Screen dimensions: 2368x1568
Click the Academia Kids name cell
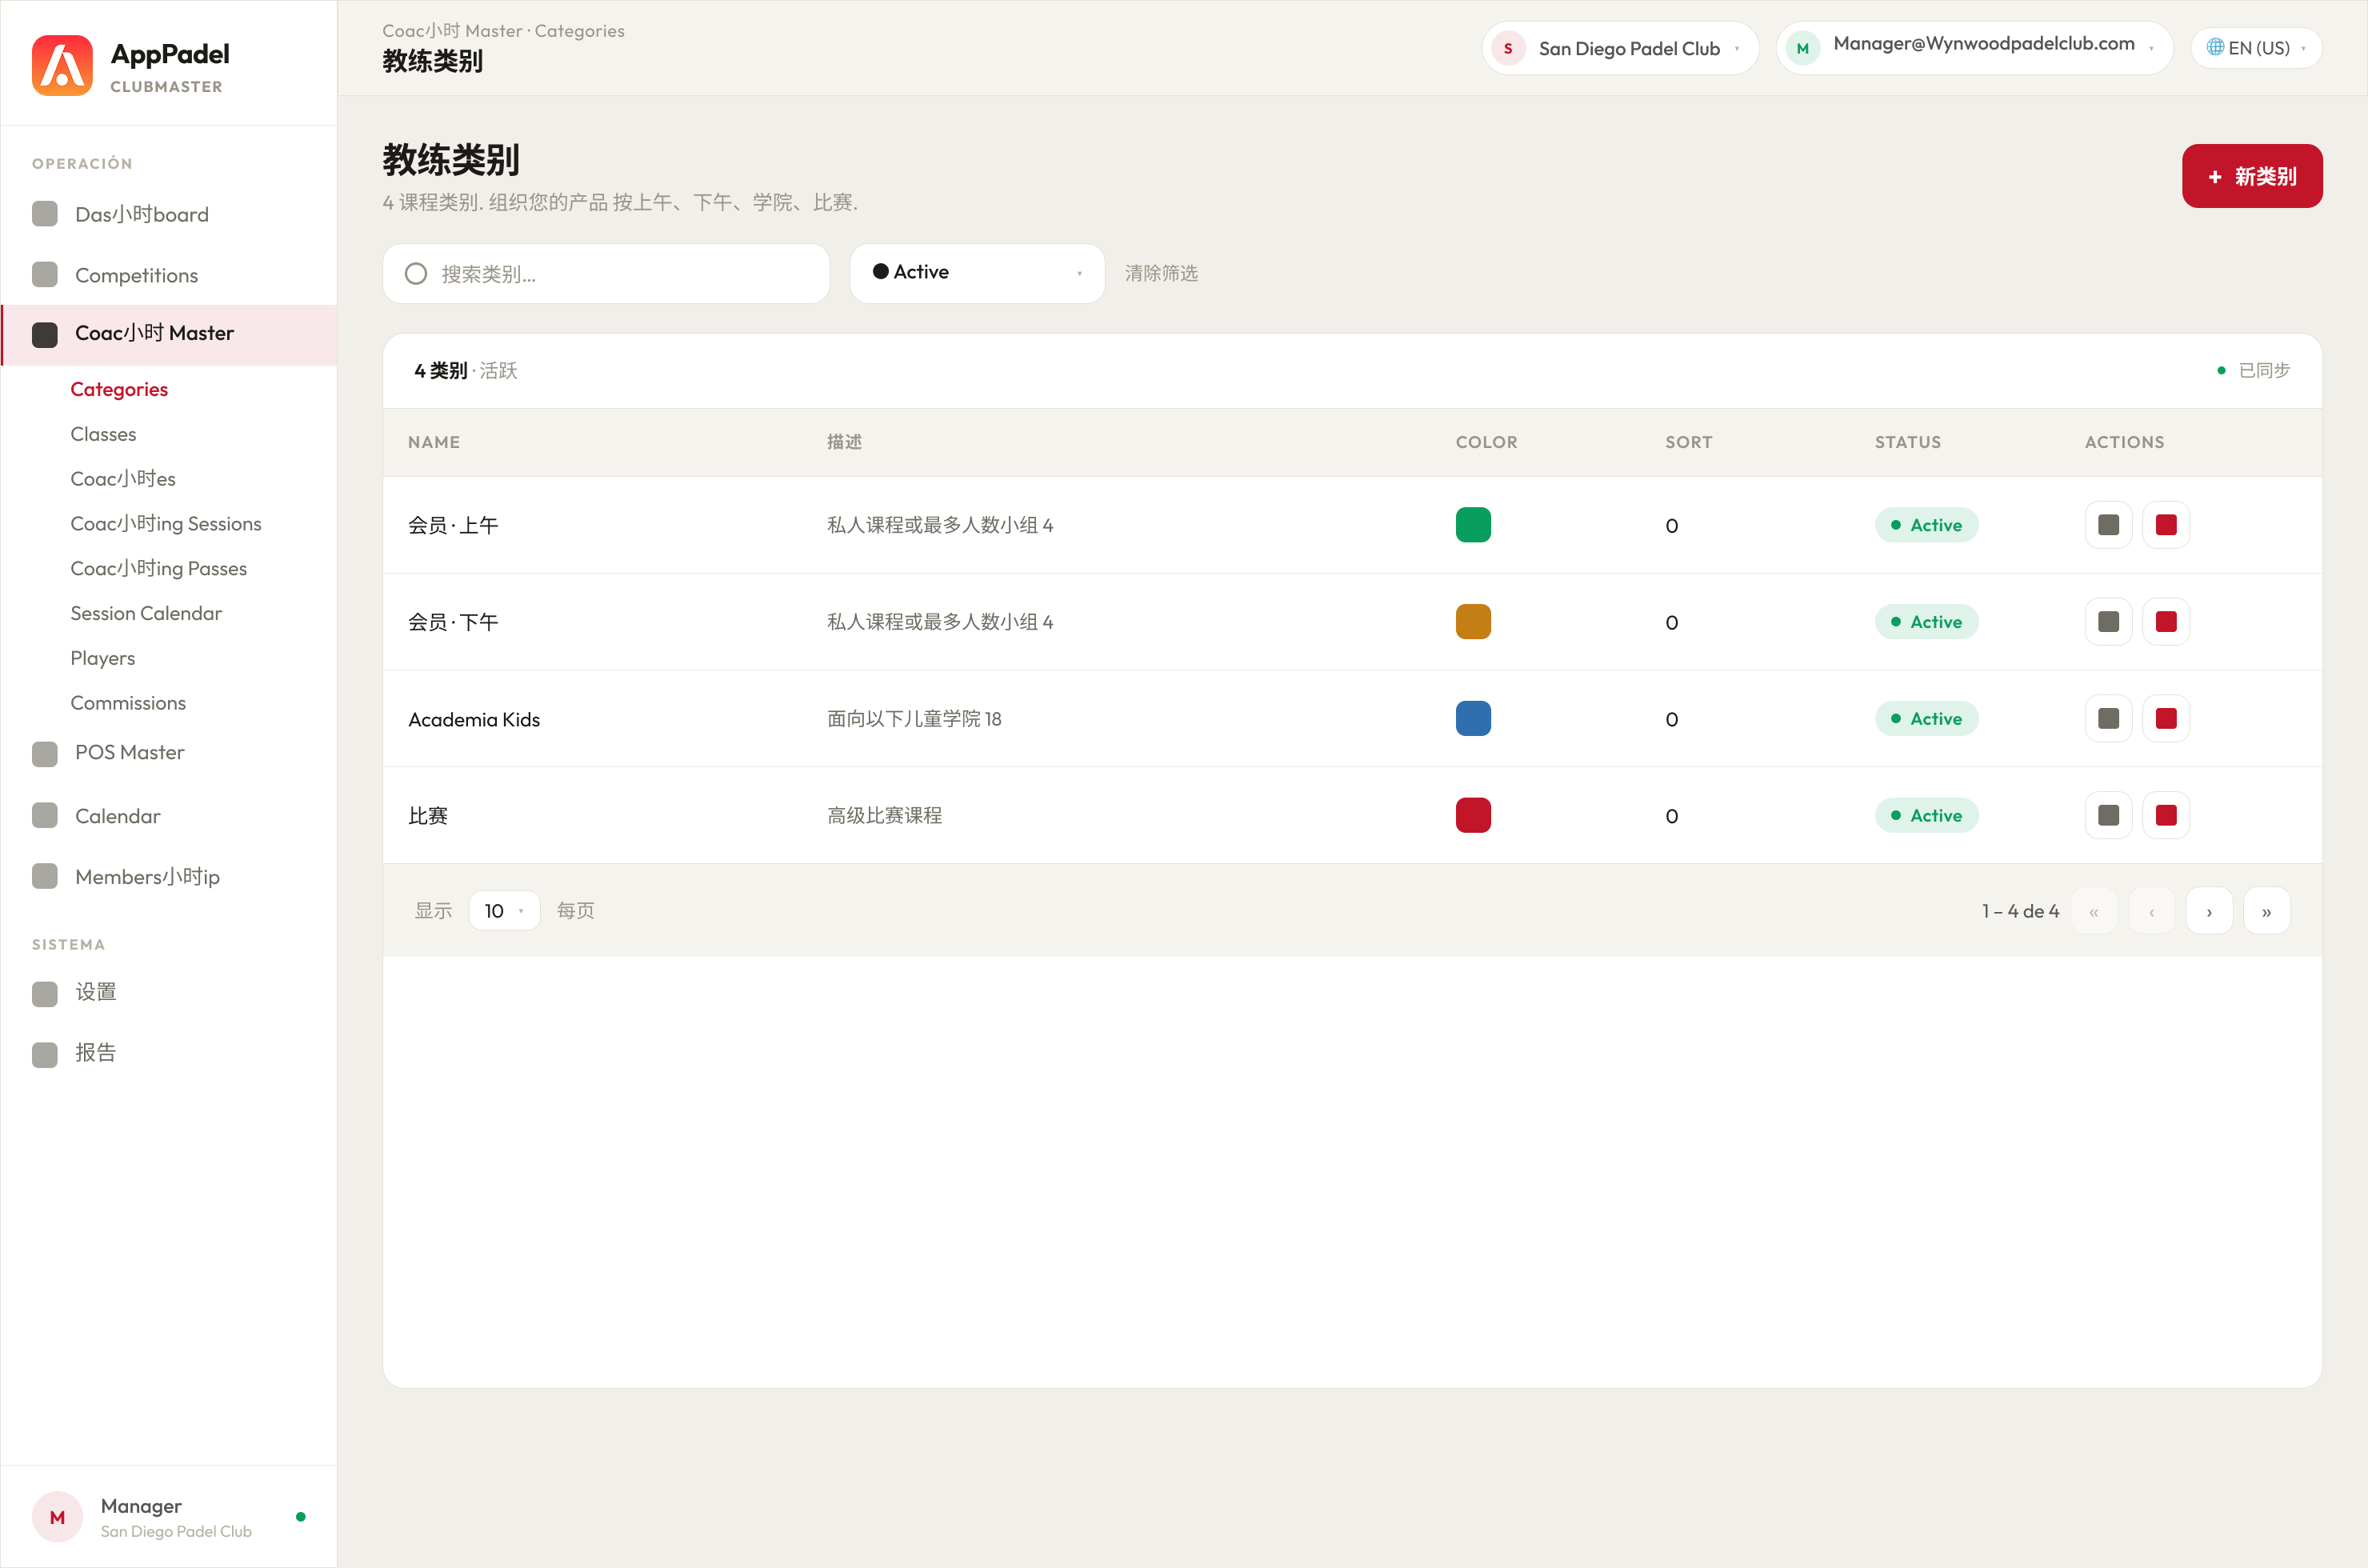click(x=474, y=719)
